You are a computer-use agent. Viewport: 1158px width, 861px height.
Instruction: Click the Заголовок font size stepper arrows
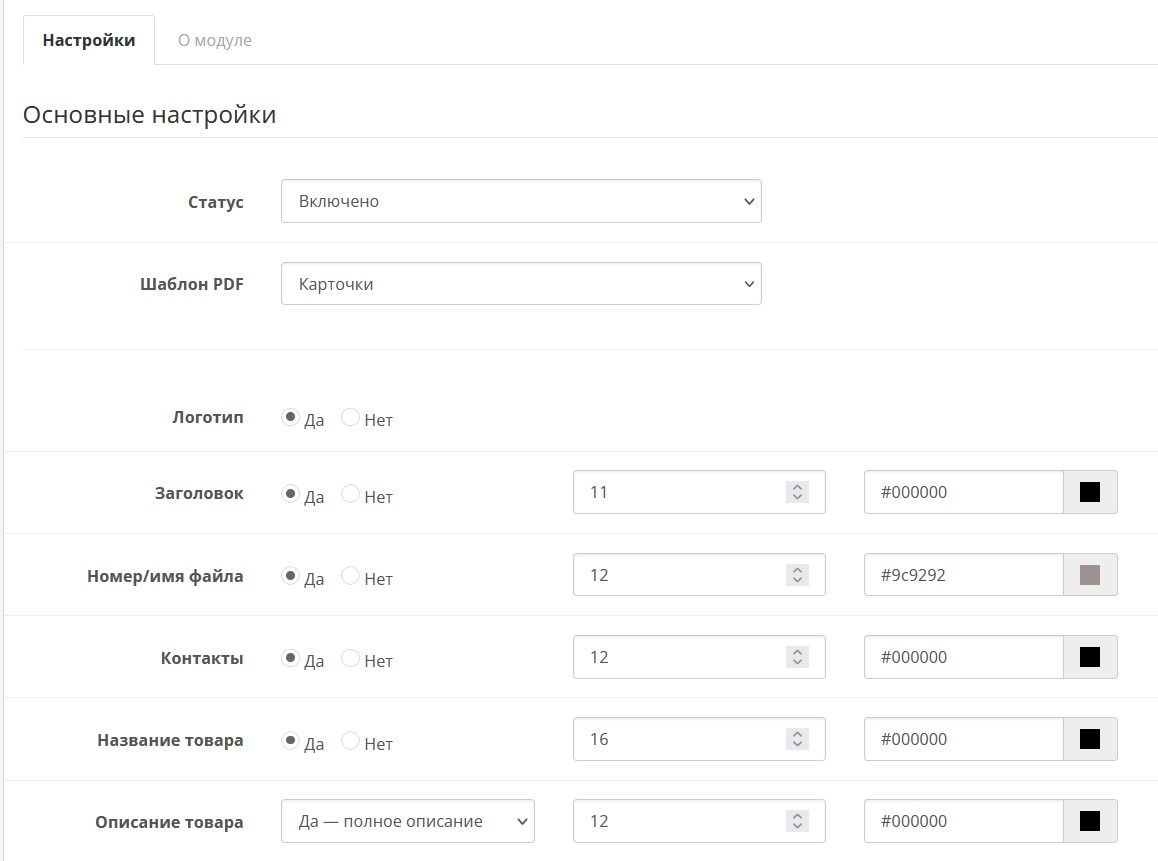(797, 492)
